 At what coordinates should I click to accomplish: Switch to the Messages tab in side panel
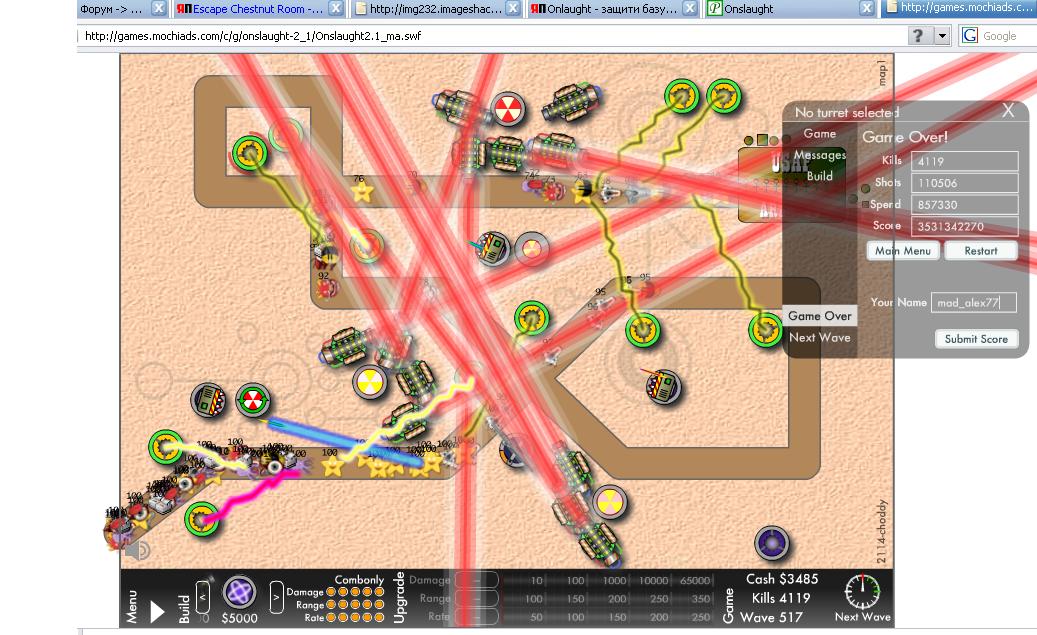(x=819, y=155)
